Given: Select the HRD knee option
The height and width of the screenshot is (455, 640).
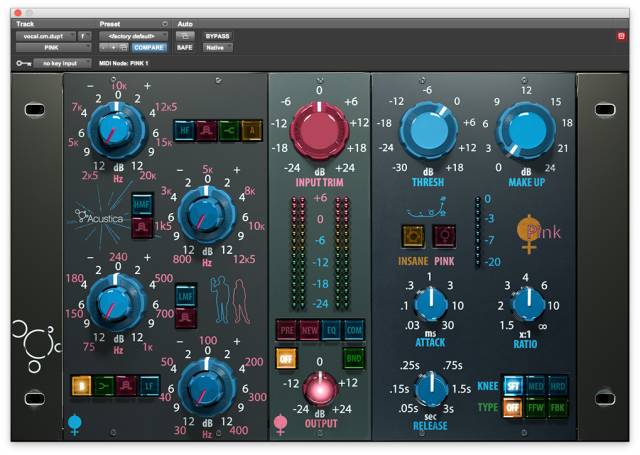Looking at the screenshot, I should 558,386.
